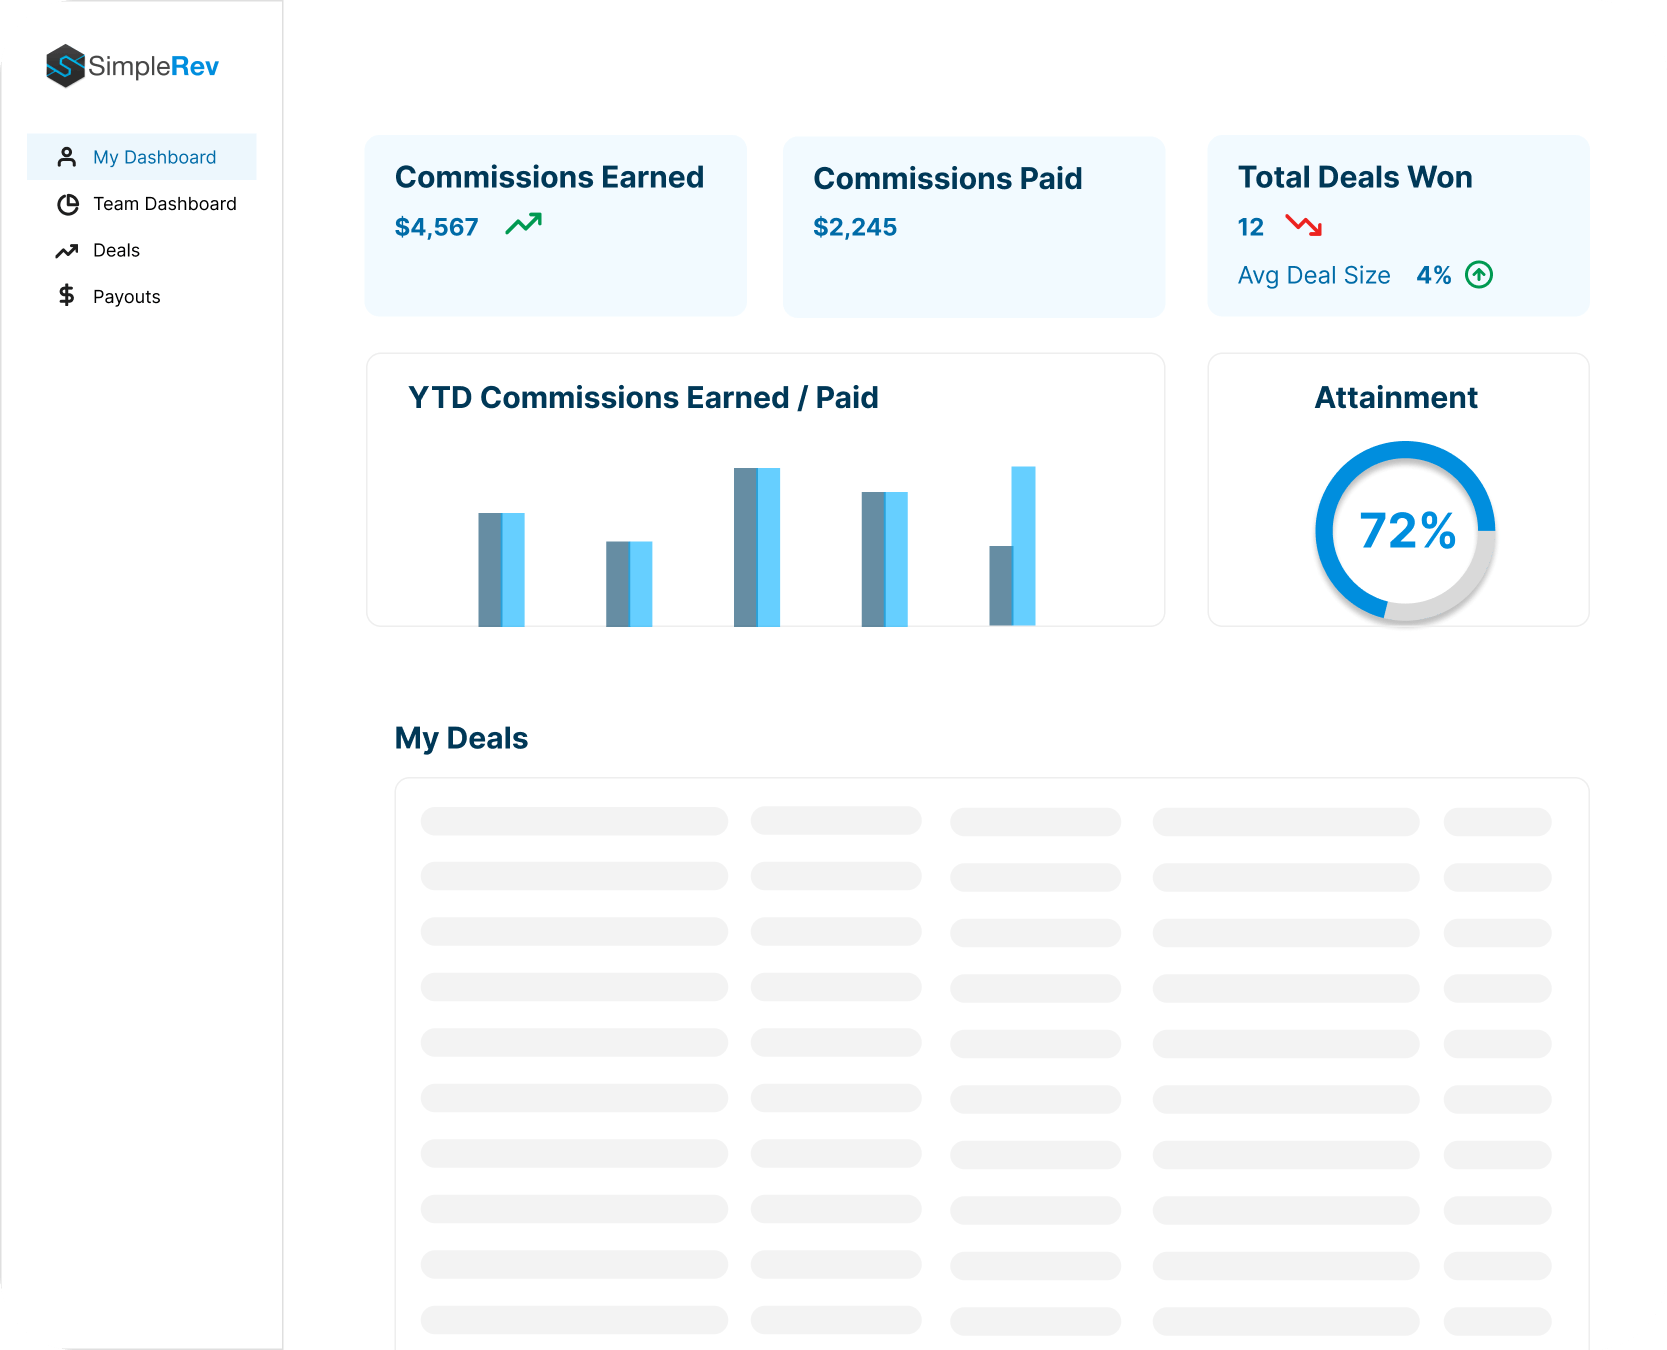
Task: Click the green circled up-arrow icon
Action: pyautogui.click(x=1479, y=274)
